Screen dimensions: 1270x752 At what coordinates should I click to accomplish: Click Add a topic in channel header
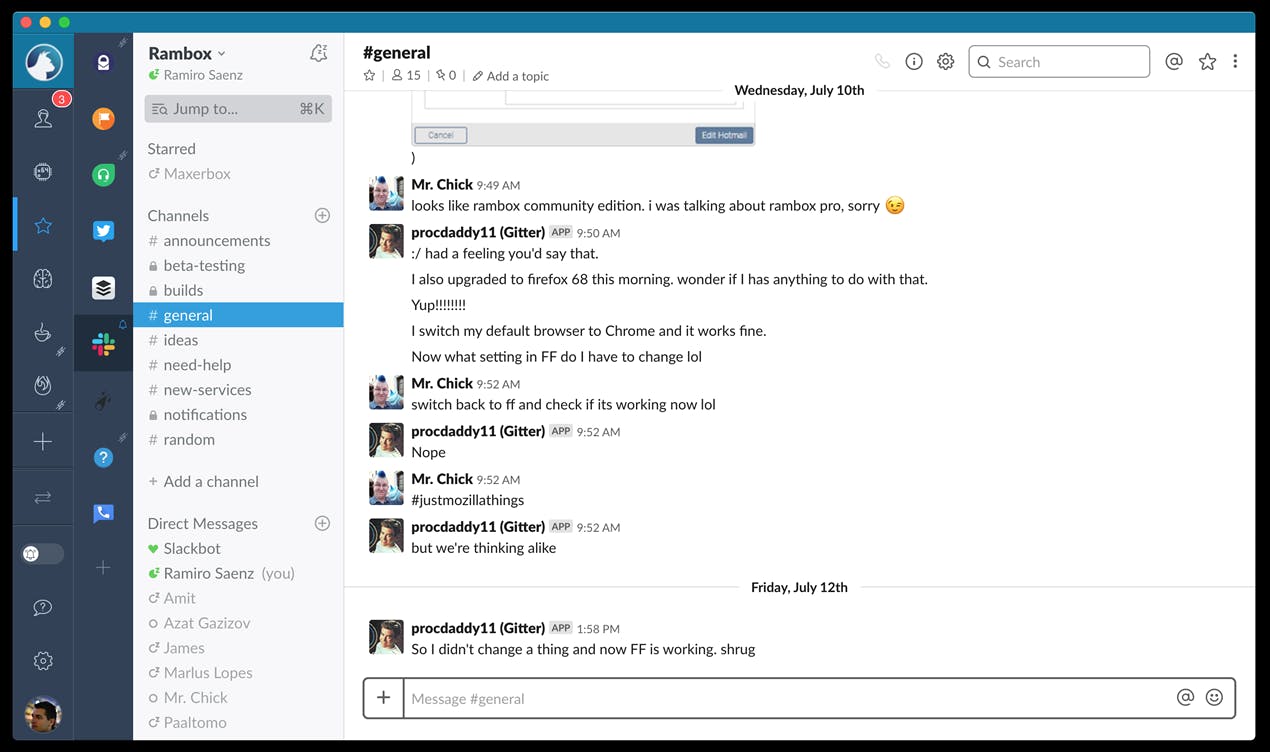point(511,76)
